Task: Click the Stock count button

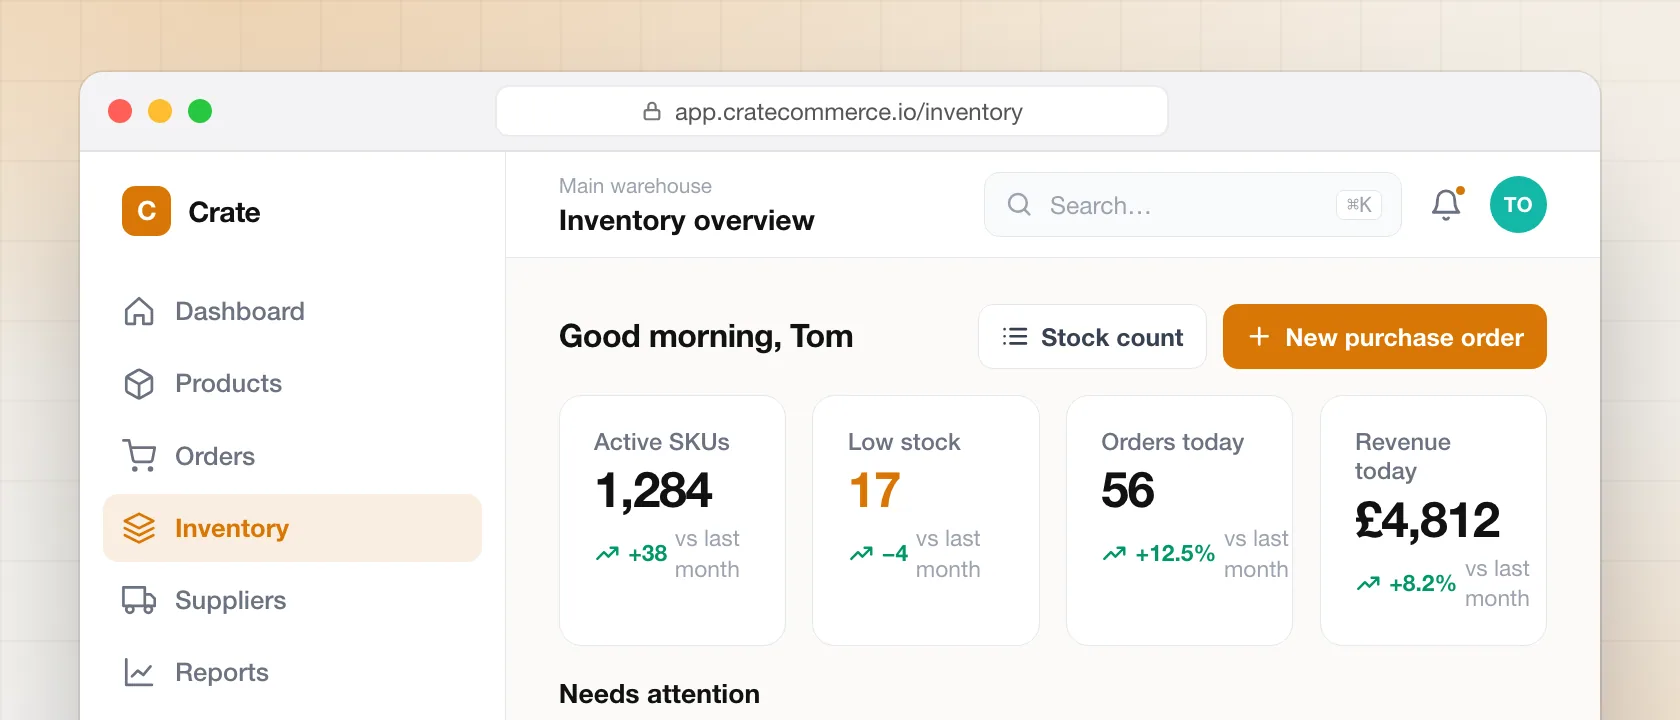Action: pos(1092,337)
